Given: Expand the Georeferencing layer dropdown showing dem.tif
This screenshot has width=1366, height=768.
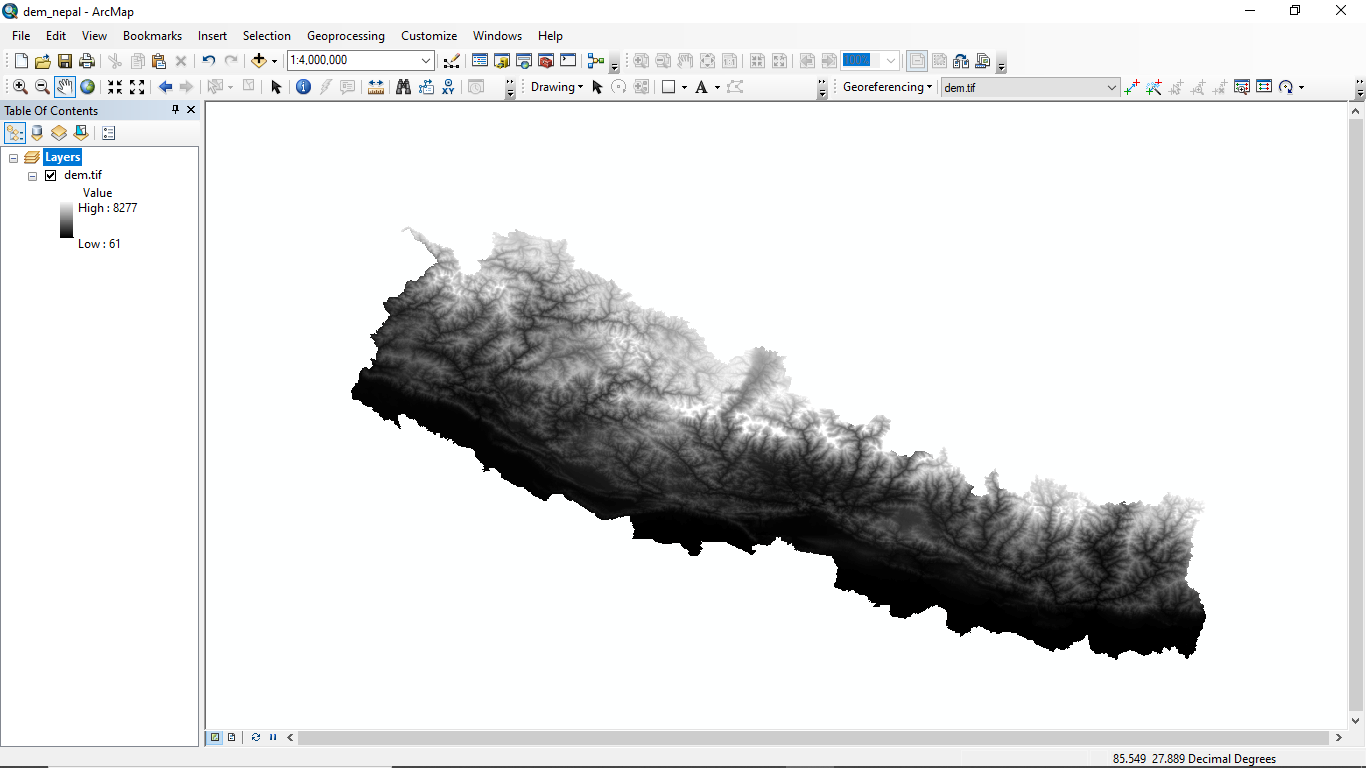Looking at the screenshot, I should (1112, 88).
